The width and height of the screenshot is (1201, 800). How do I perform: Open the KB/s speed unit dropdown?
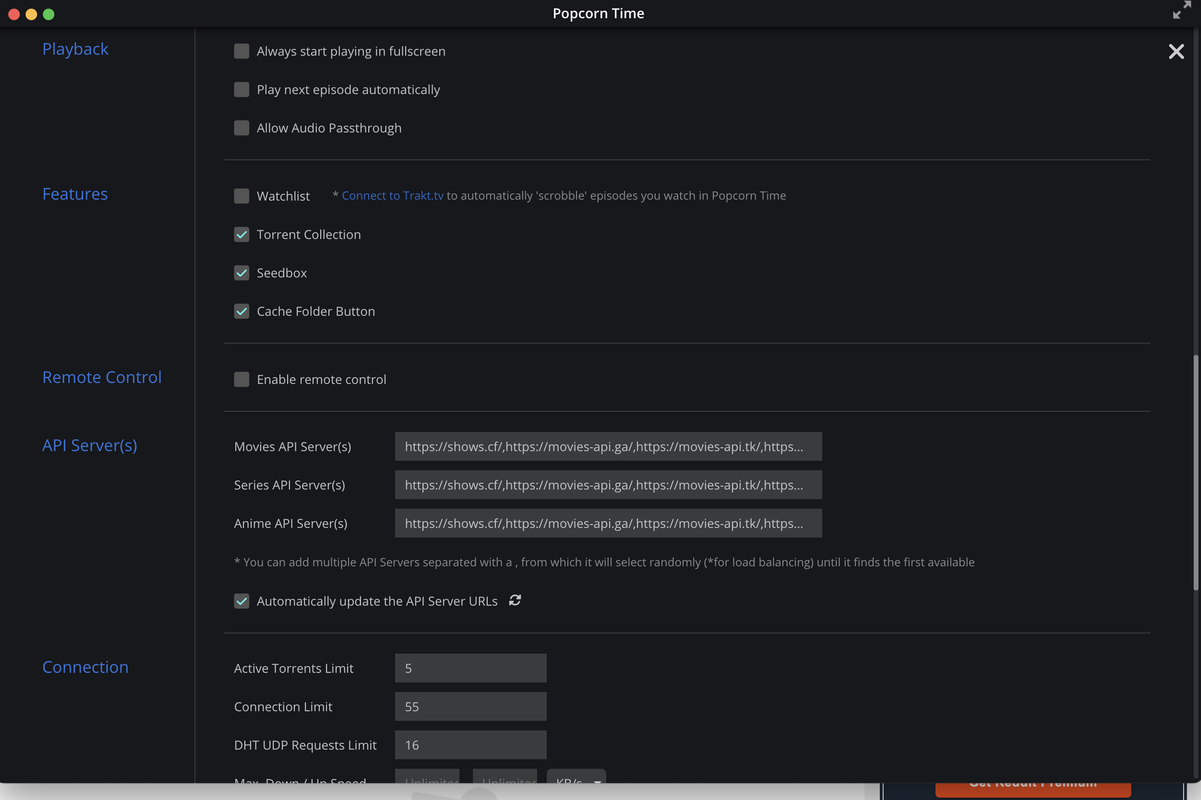[577, 779]
